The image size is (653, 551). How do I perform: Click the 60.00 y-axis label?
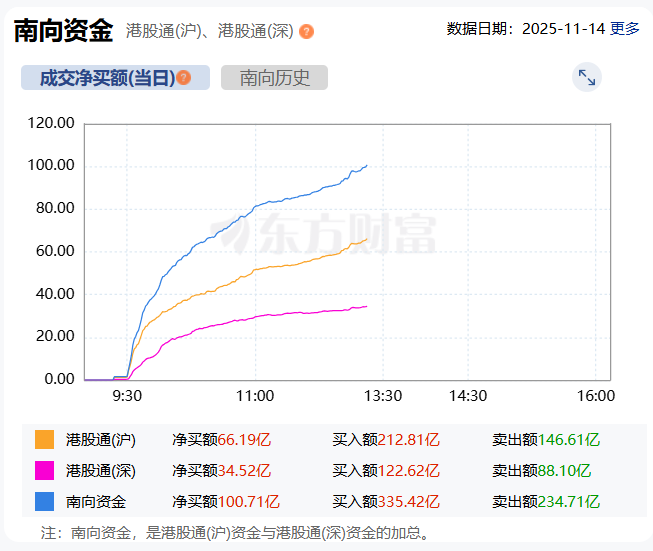tap(55, 251)
